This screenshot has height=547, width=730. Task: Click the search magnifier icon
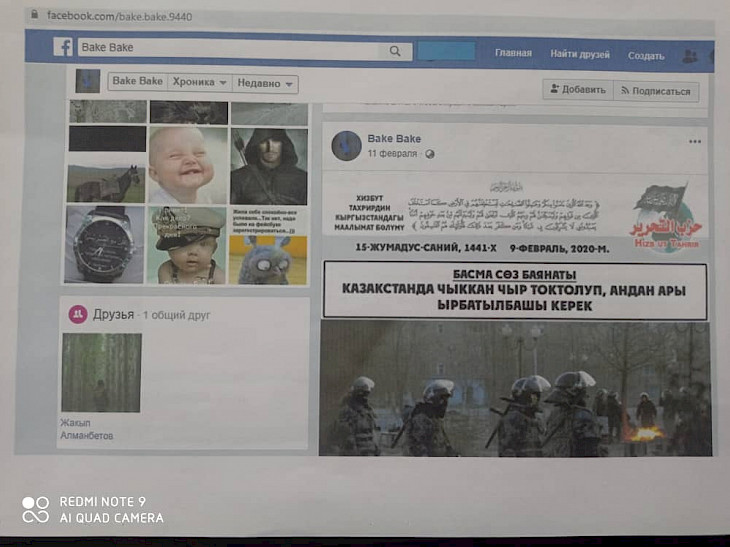tap(396, 50)
